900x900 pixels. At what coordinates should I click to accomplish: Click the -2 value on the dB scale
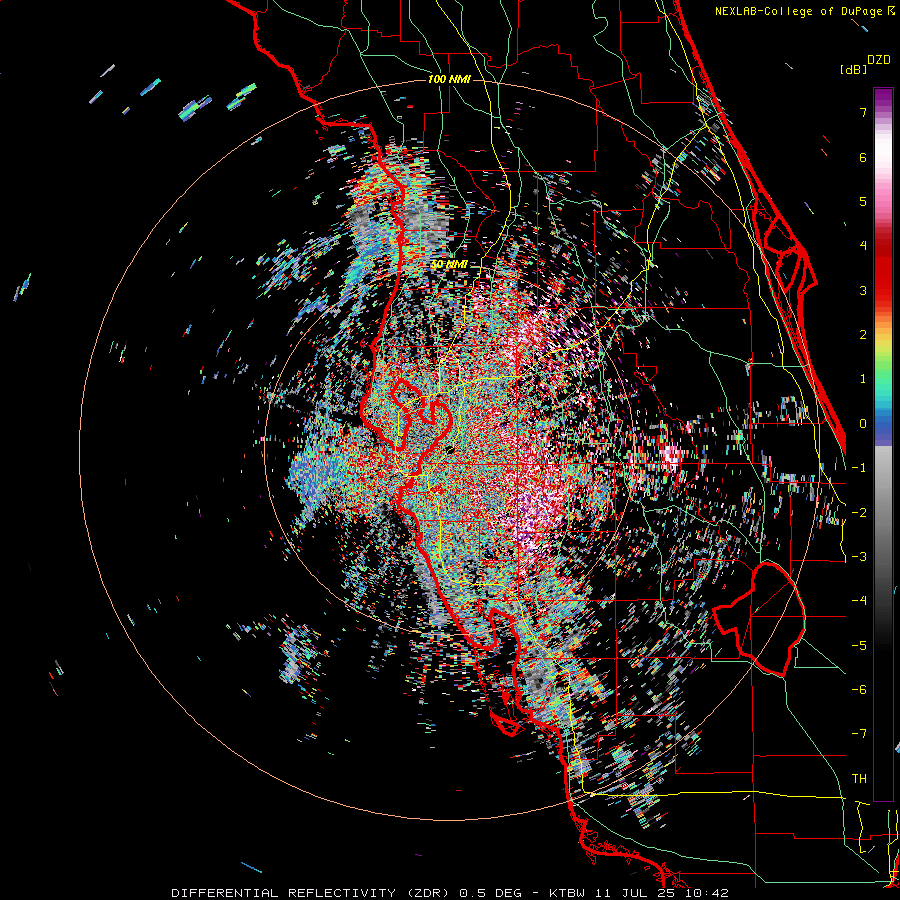(859, 513)
